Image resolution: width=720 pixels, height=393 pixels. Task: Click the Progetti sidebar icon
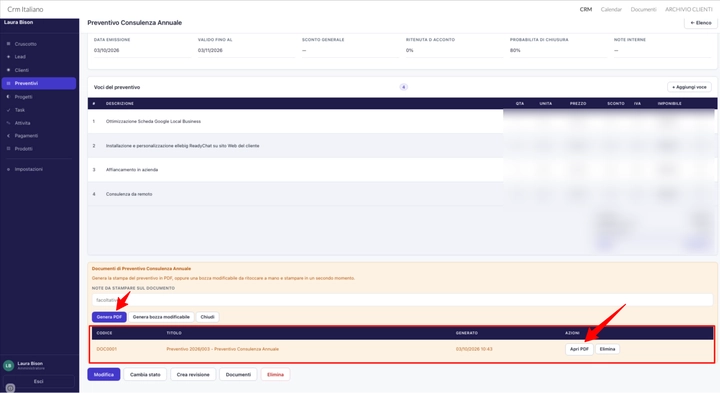[8, 97]
